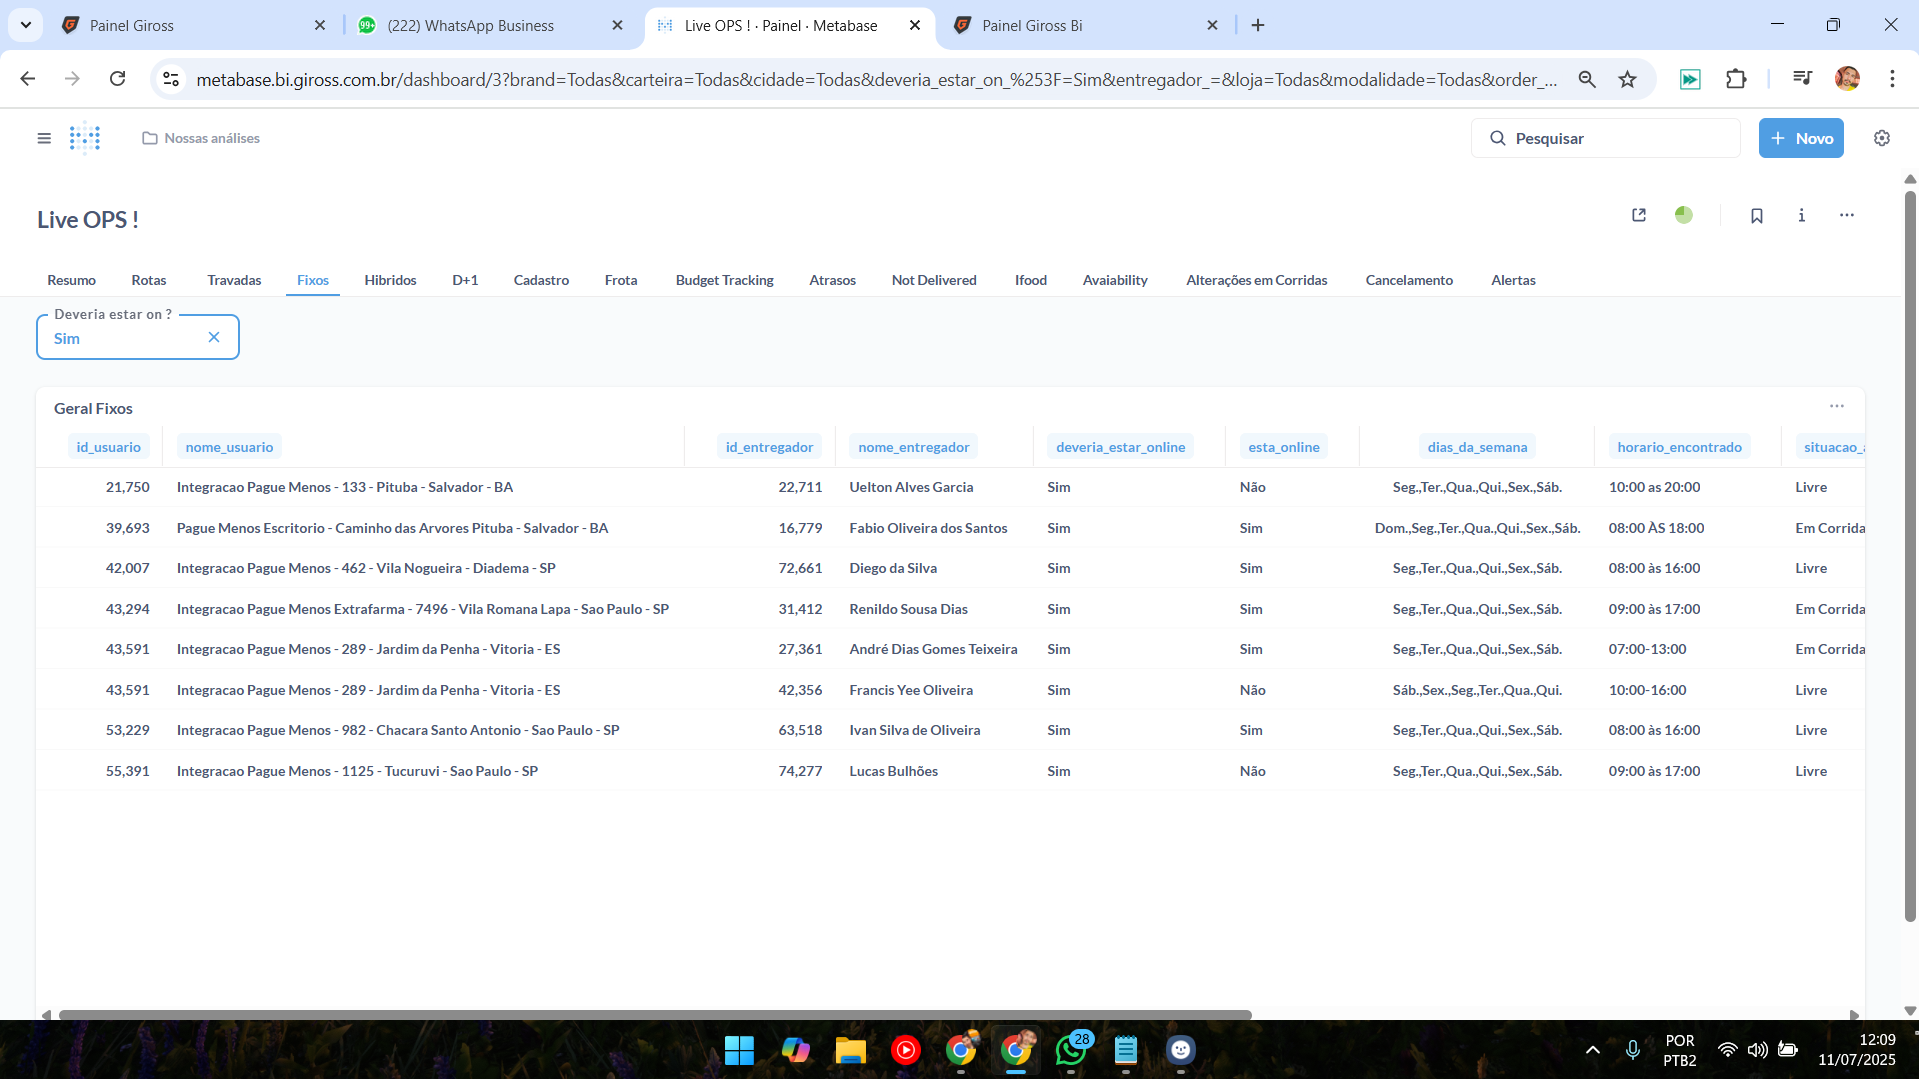
Task: Reload the page in browser
Action: tap(117, 79)
